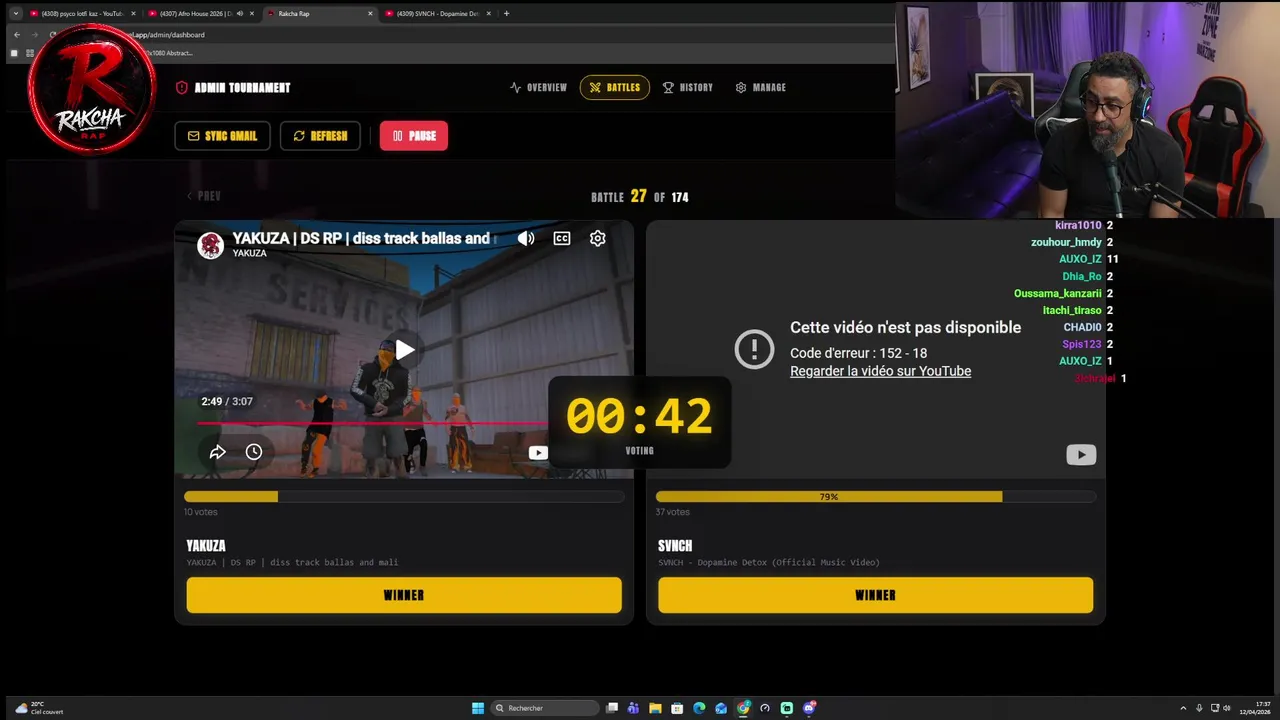This screenshot has width=1280, height=720.
Task: Show hidden system tray icons
Action: click(x=1183, y=708)
